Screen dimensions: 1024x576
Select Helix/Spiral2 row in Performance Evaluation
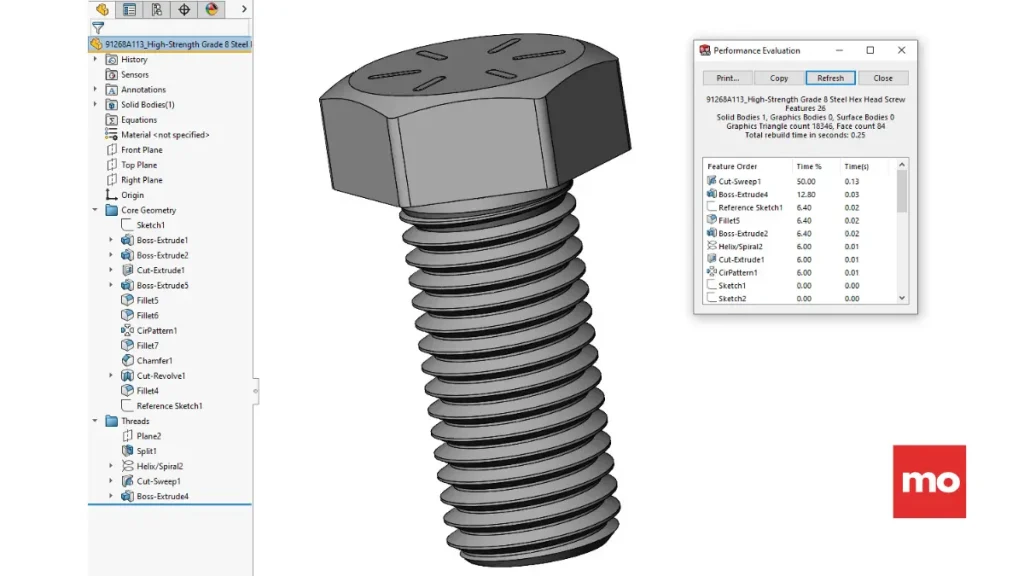tap(799, 247)
